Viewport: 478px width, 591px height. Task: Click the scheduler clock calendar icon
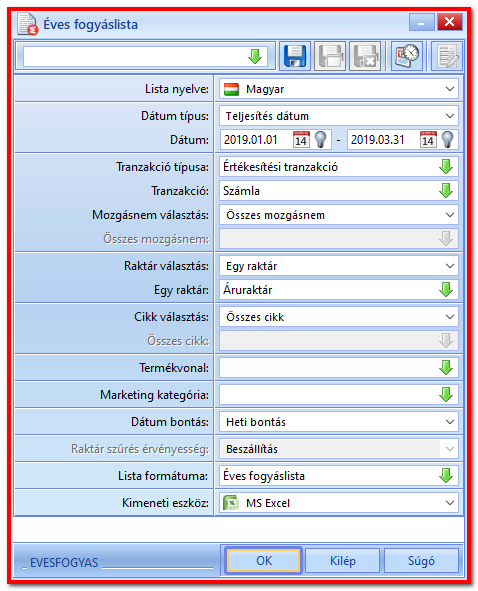coord(407,56)
